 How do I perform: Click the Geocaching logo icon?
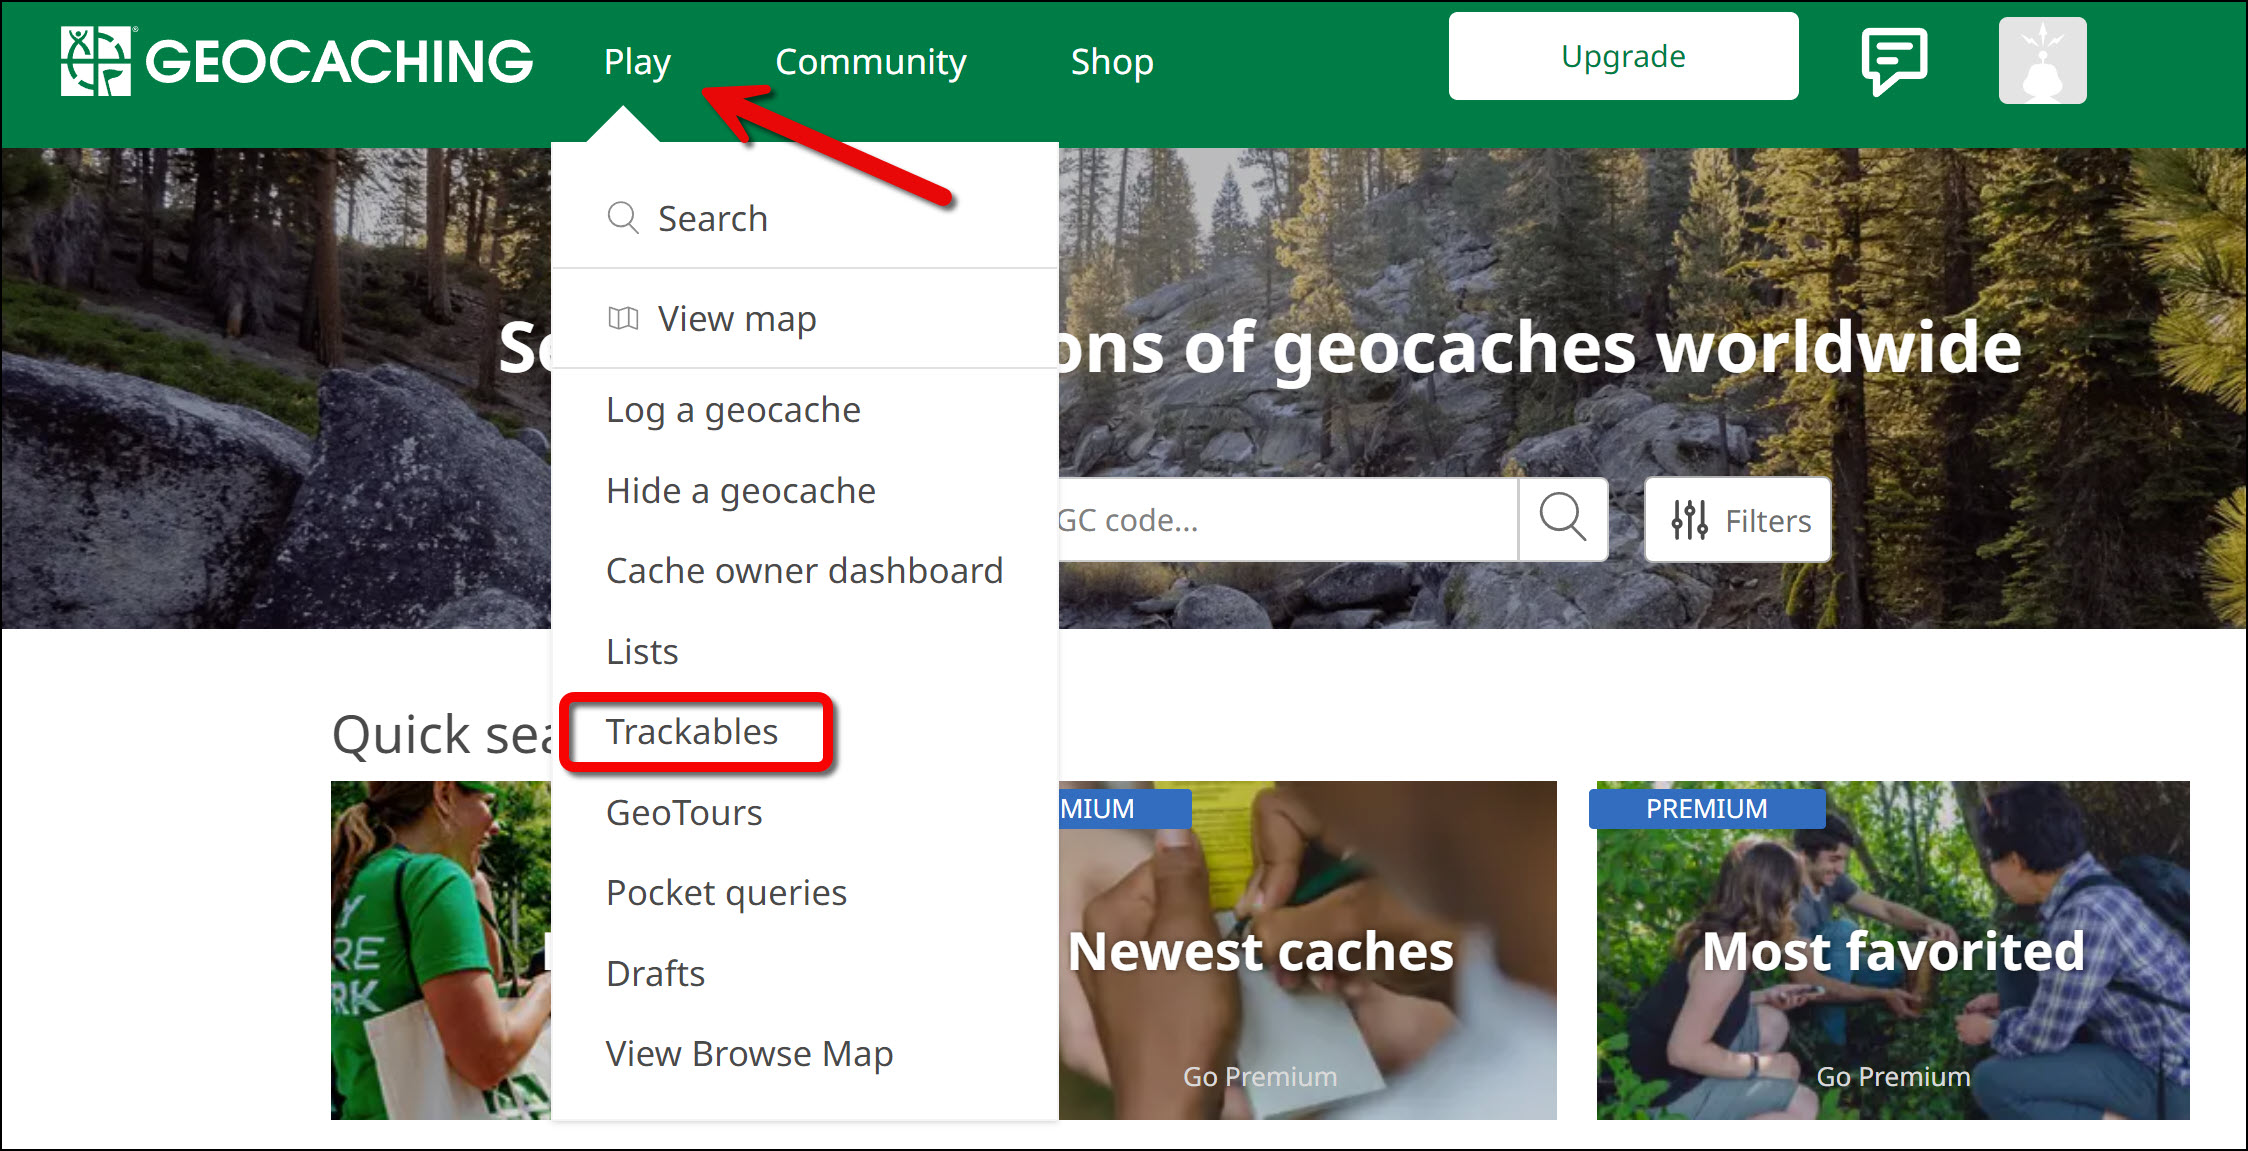pos(96,61)
